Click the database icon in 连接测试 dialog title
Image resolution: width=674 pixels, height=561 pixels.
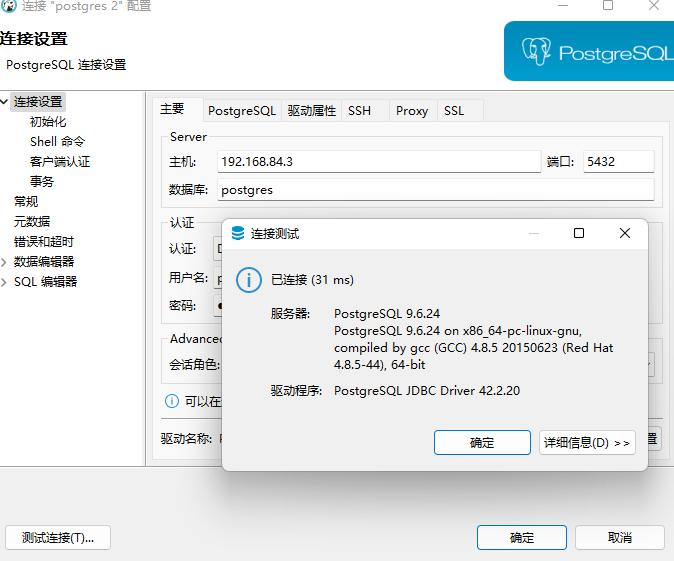[x=238, y=233]
